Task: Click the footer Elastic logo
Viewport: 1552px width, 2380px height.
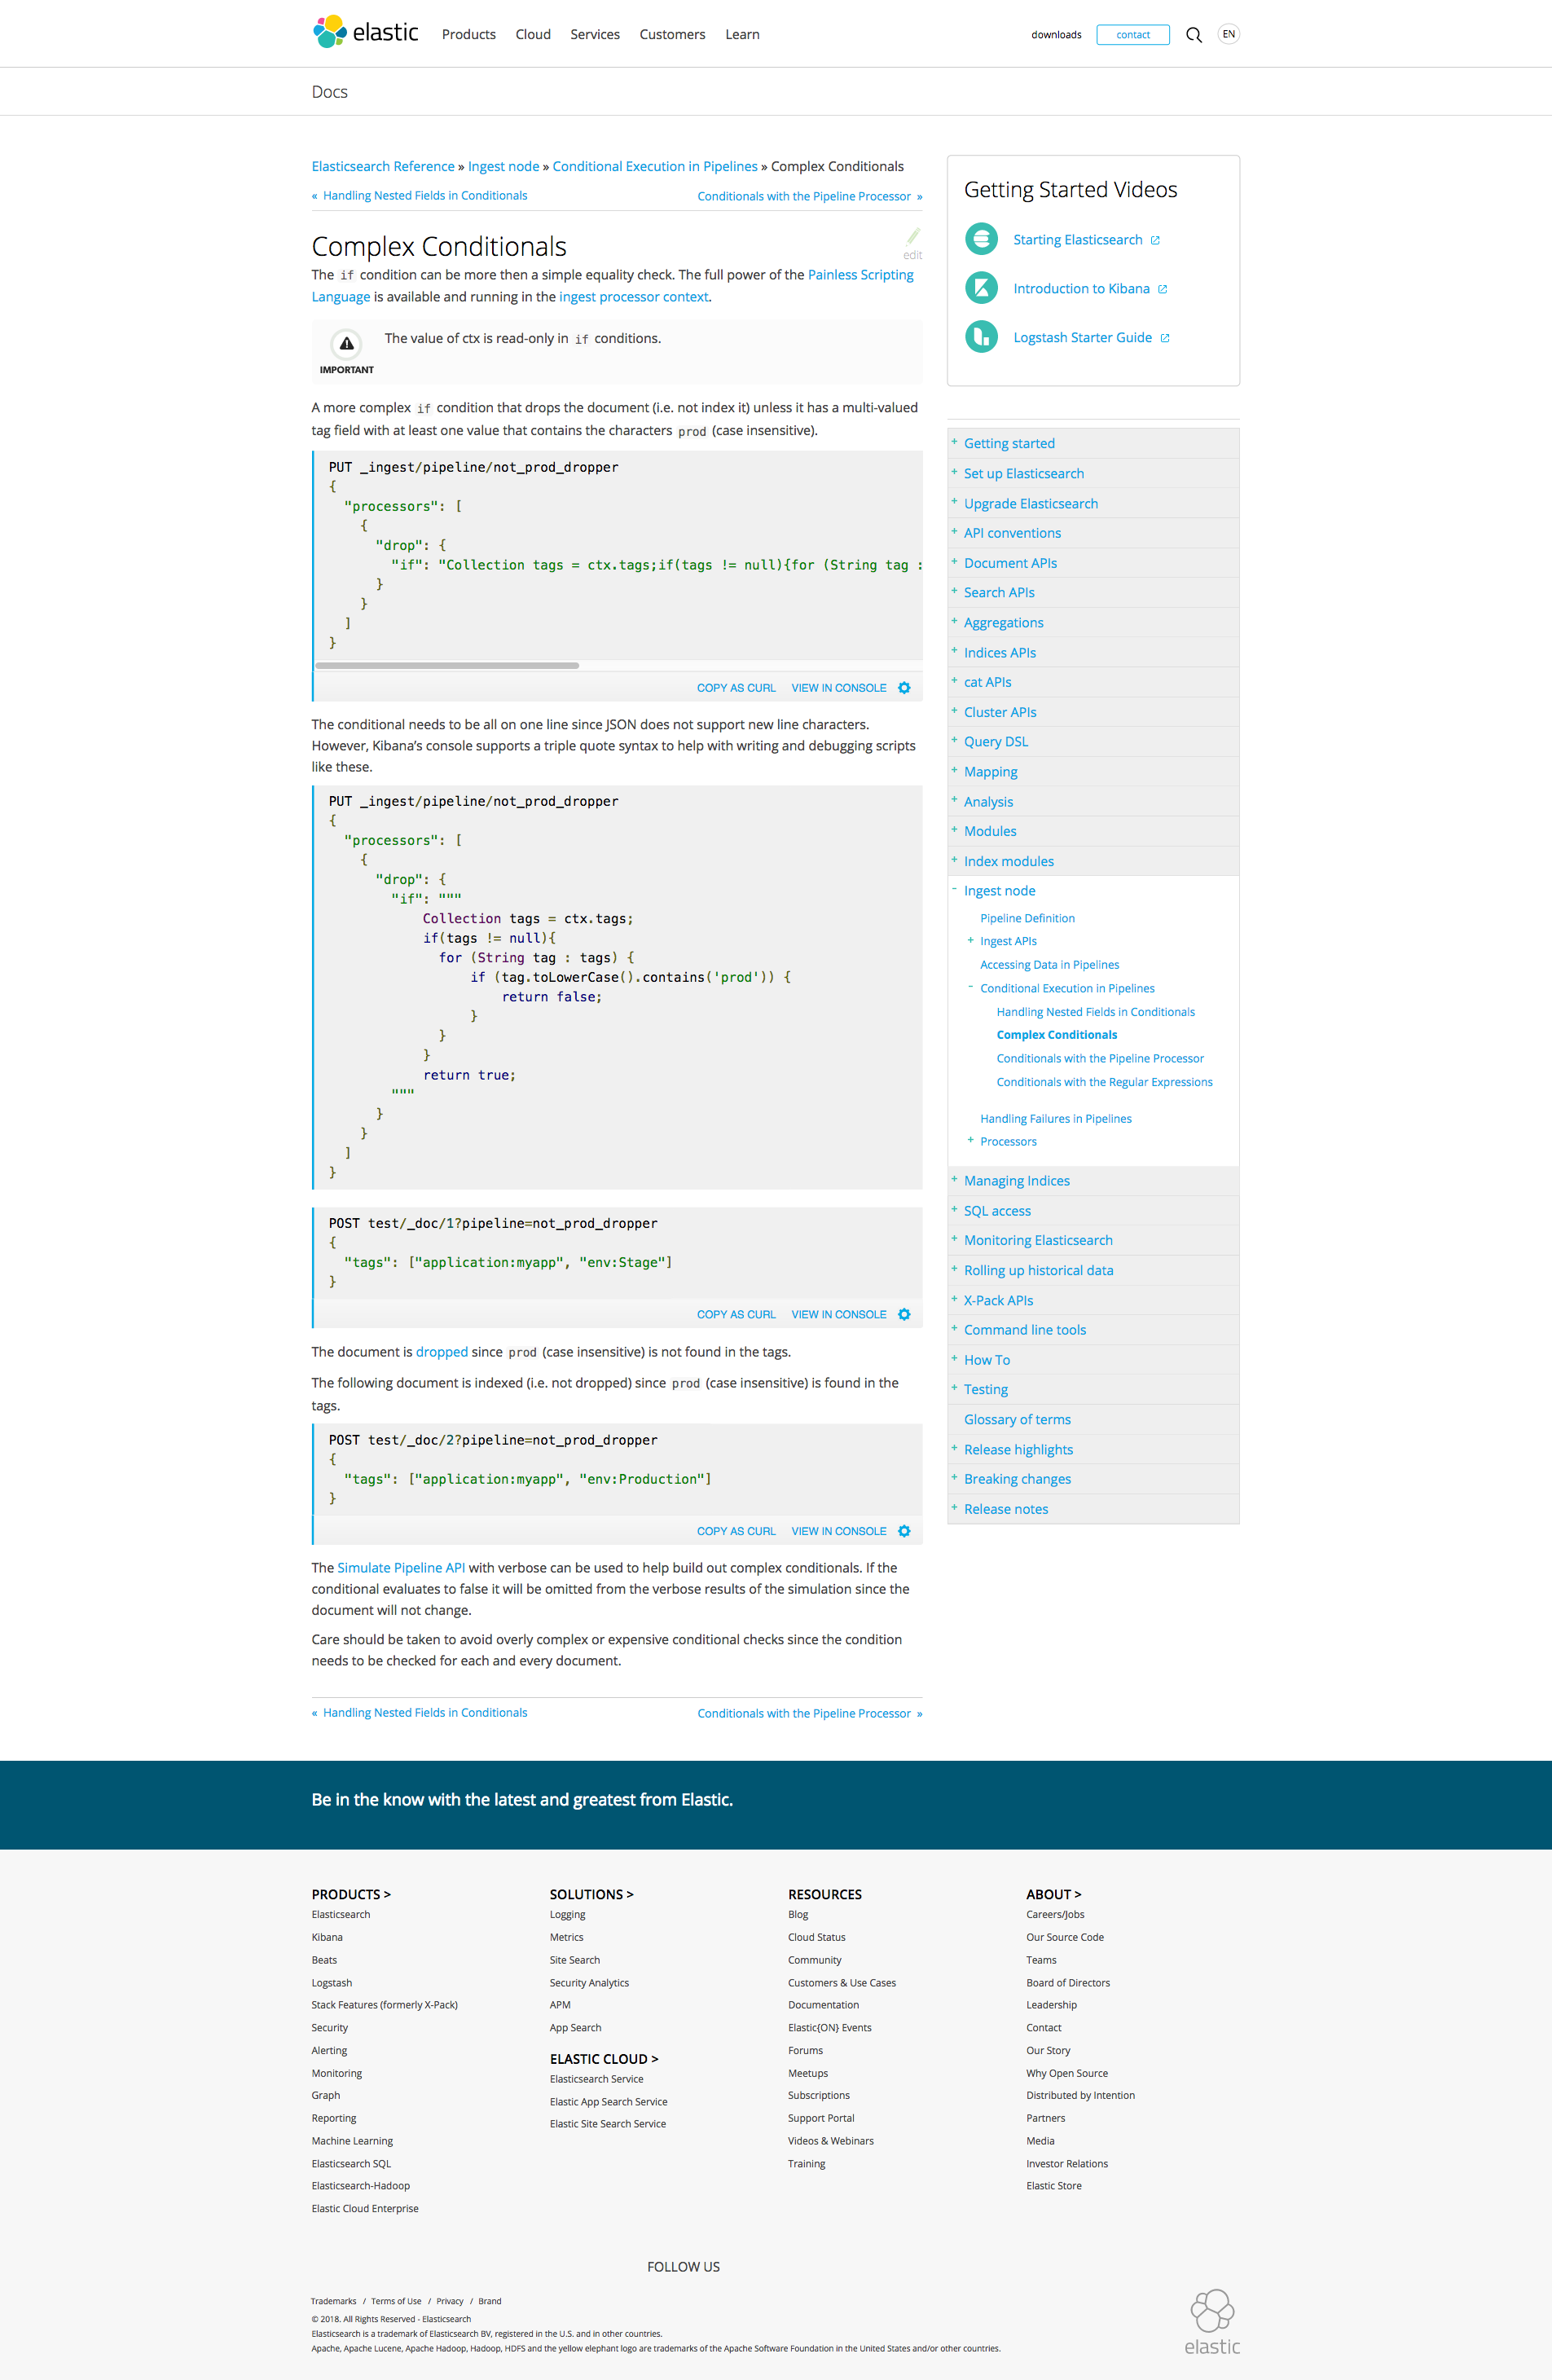Action: coord(1212,2322)
